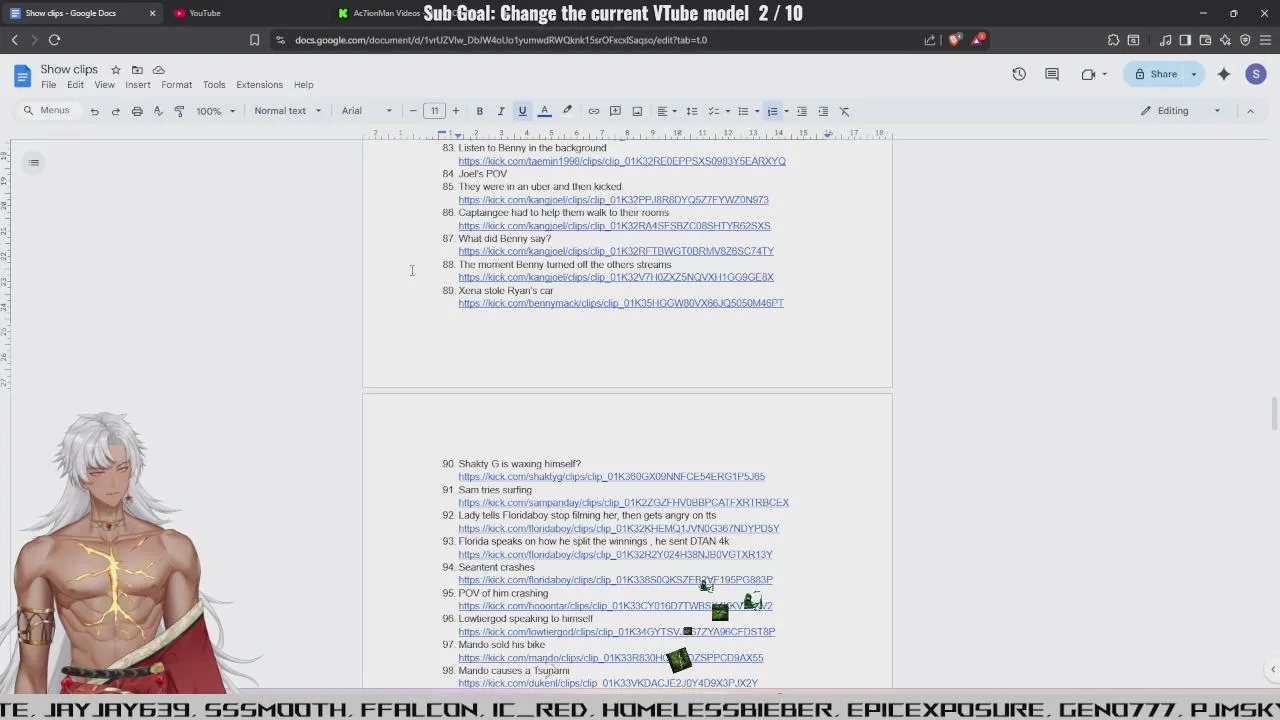This screenshot has height=720, width=1280.
Task: Open the Xena stole Ryan's car link
Action: click(621, 303)
